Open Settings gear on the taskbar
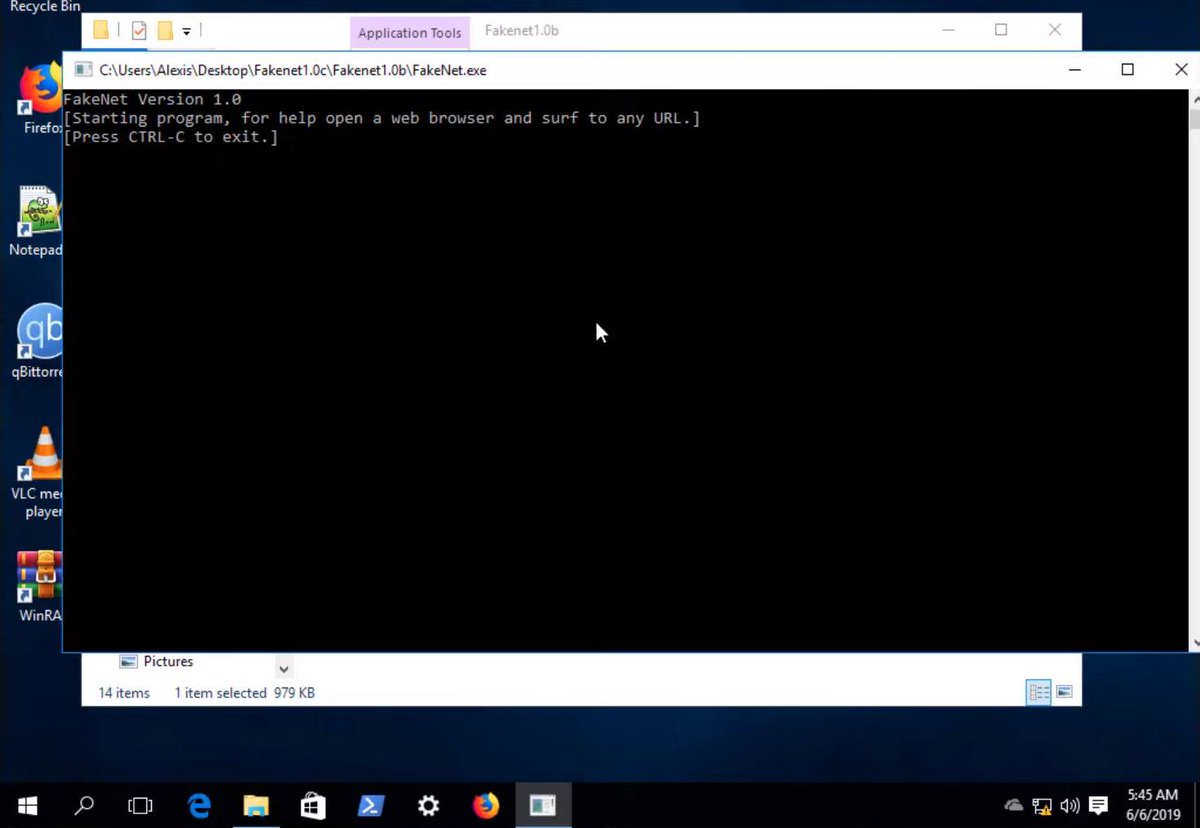 [428, 805]
